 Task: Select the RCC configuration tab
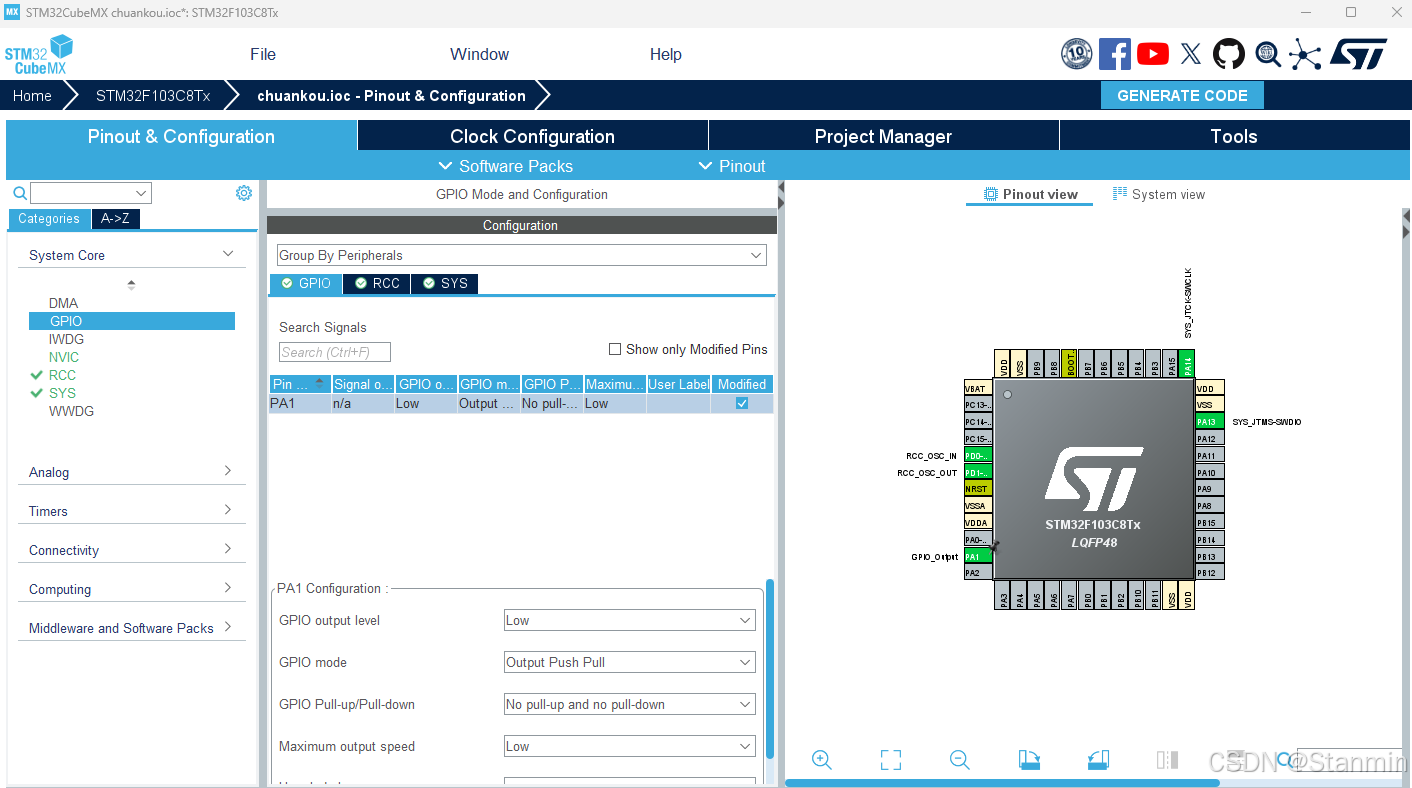pos(377,283)
